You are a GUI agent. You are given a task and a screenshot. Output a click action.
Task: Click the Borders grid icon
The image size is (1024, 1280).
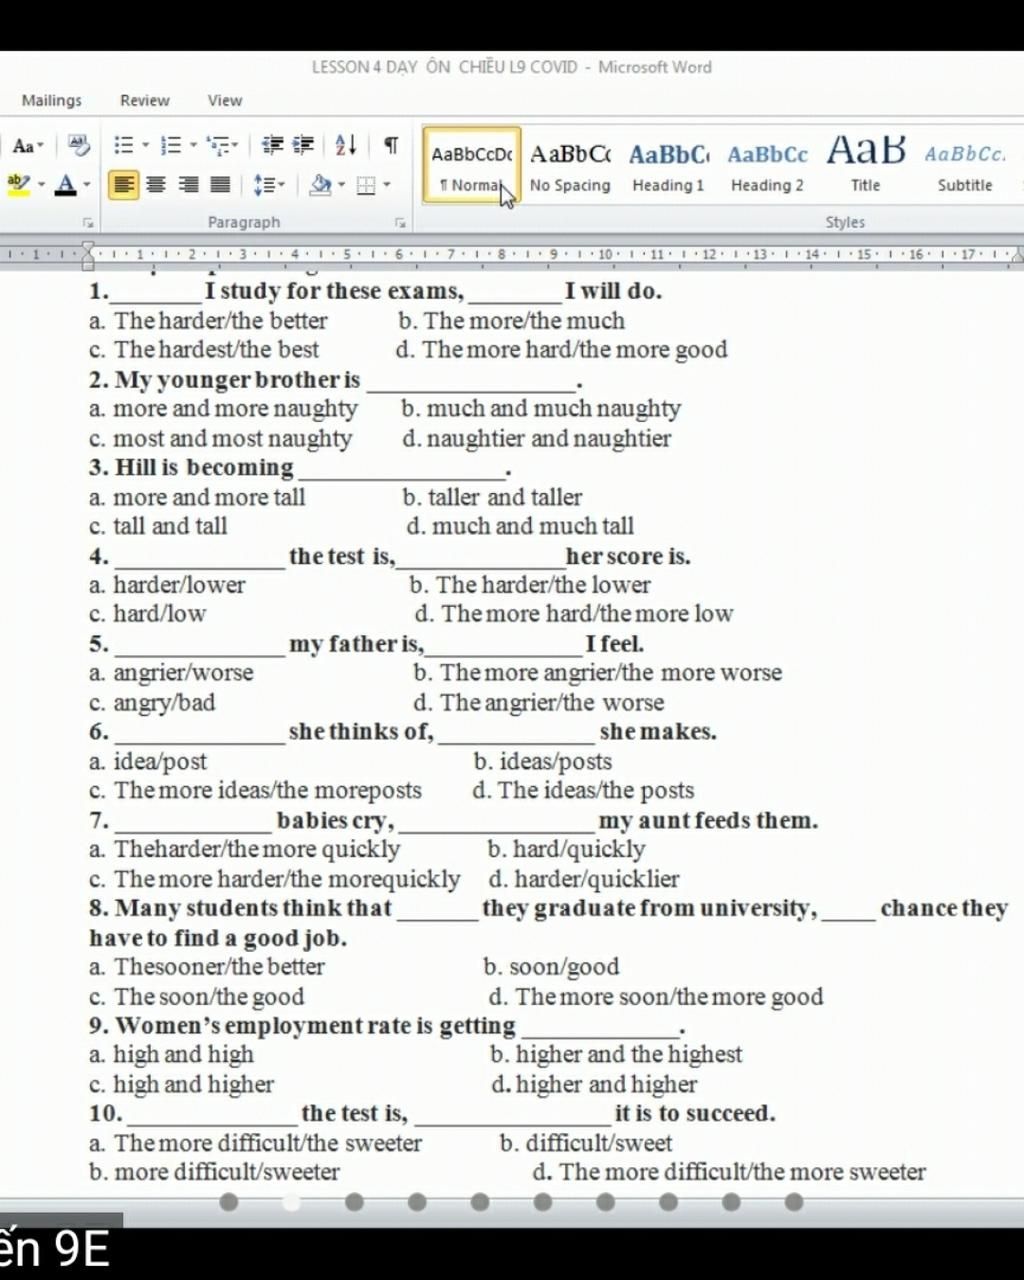pos(367,185)
